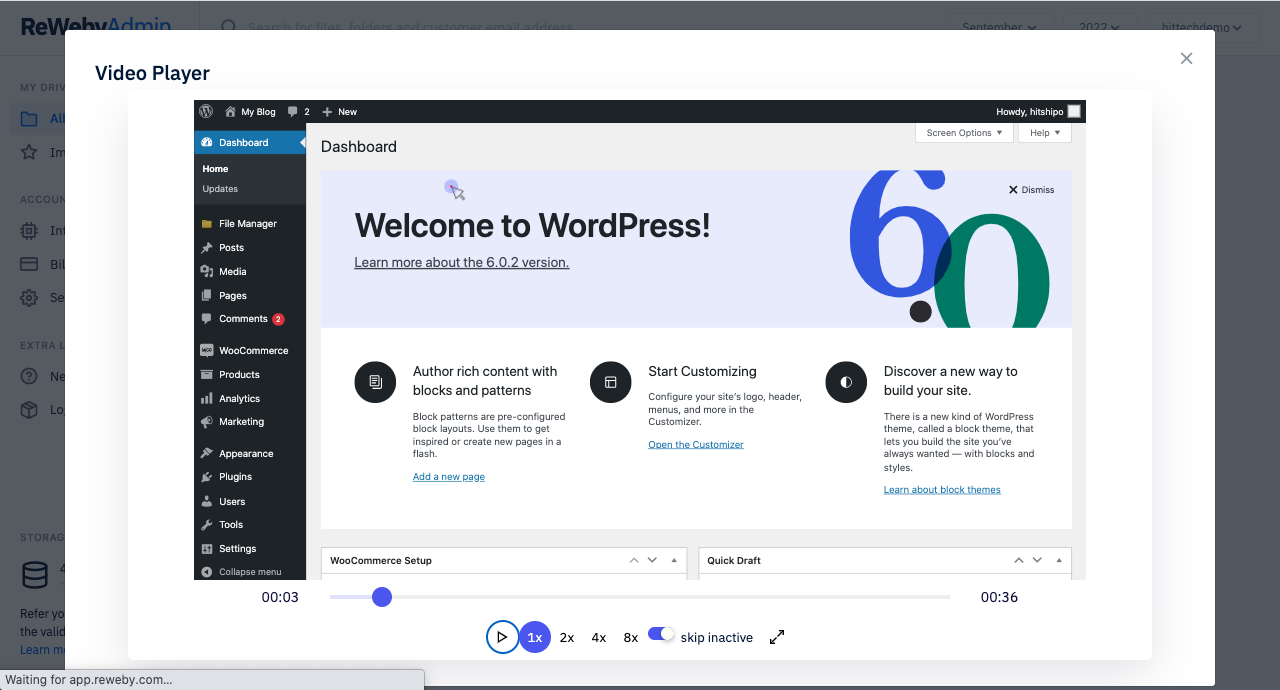Viewport: 1280px width, 690px height.
Task: Move the WooCommerce Setup panel up
Action: [634, 561]
